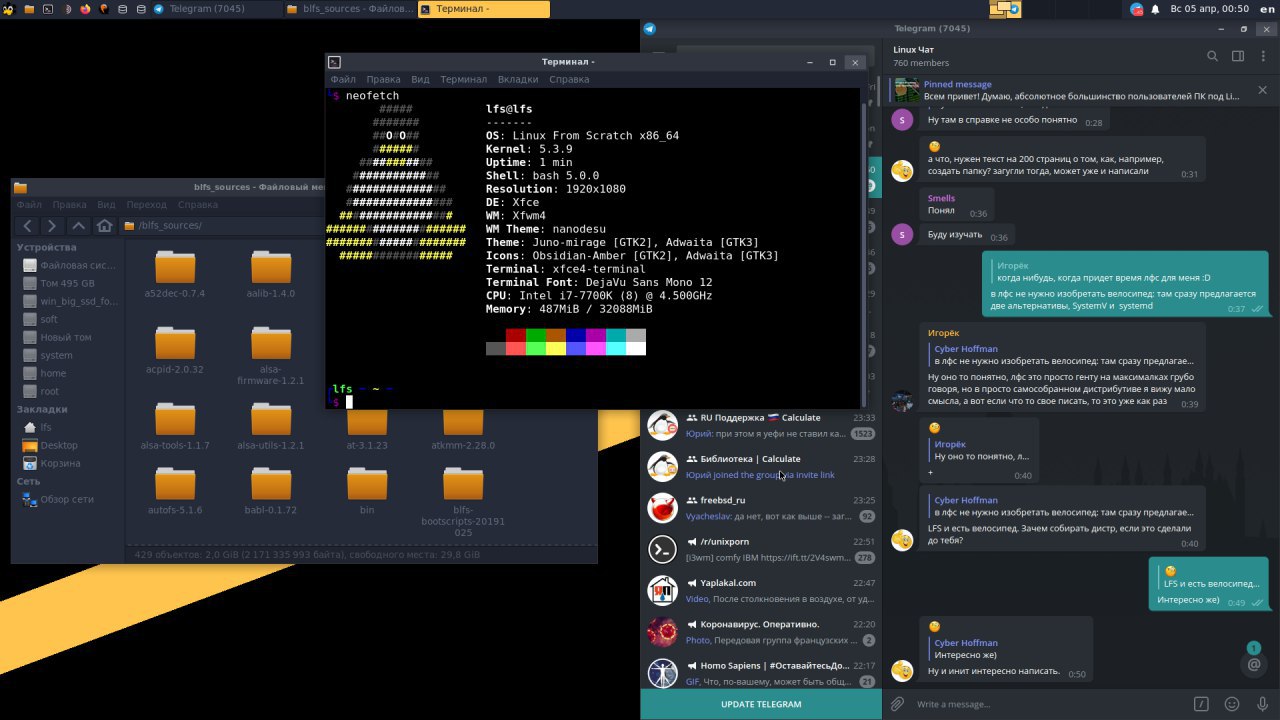Open the clock showing Вс 05 апр, 00:50
The image size is (1280, 720).
click(1209, 9)
